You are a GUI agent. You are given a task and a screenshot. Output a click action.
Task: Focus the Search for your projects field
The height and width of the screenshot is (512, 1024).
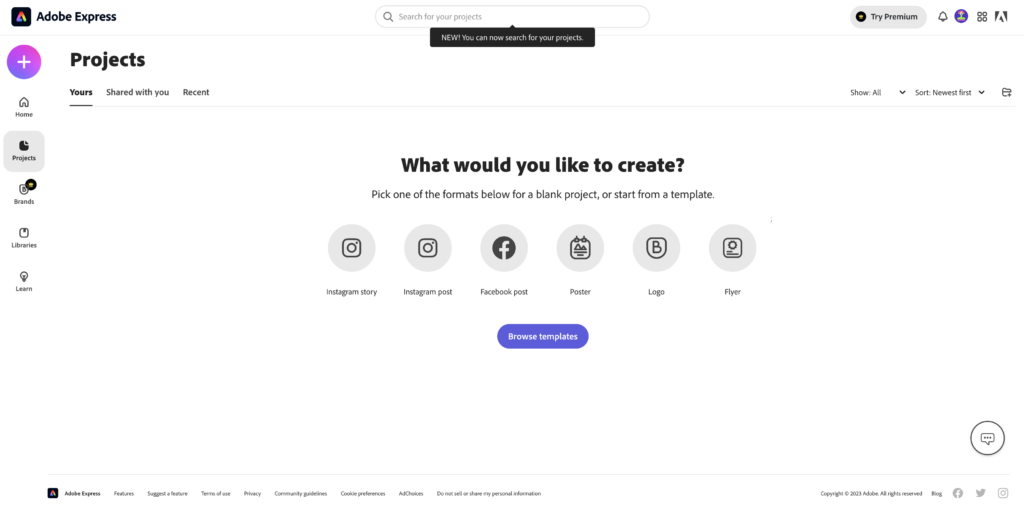(512, 17)
